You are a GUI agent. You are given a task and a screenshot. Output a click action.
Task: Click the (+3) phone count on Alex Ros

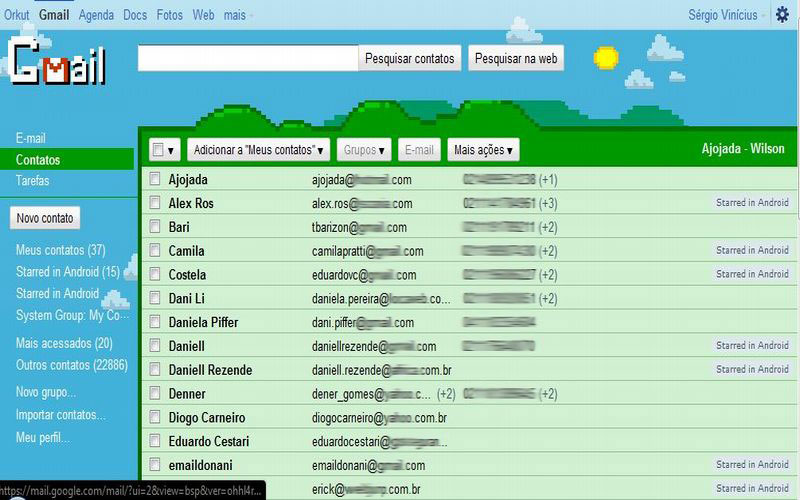pos(548,204)
